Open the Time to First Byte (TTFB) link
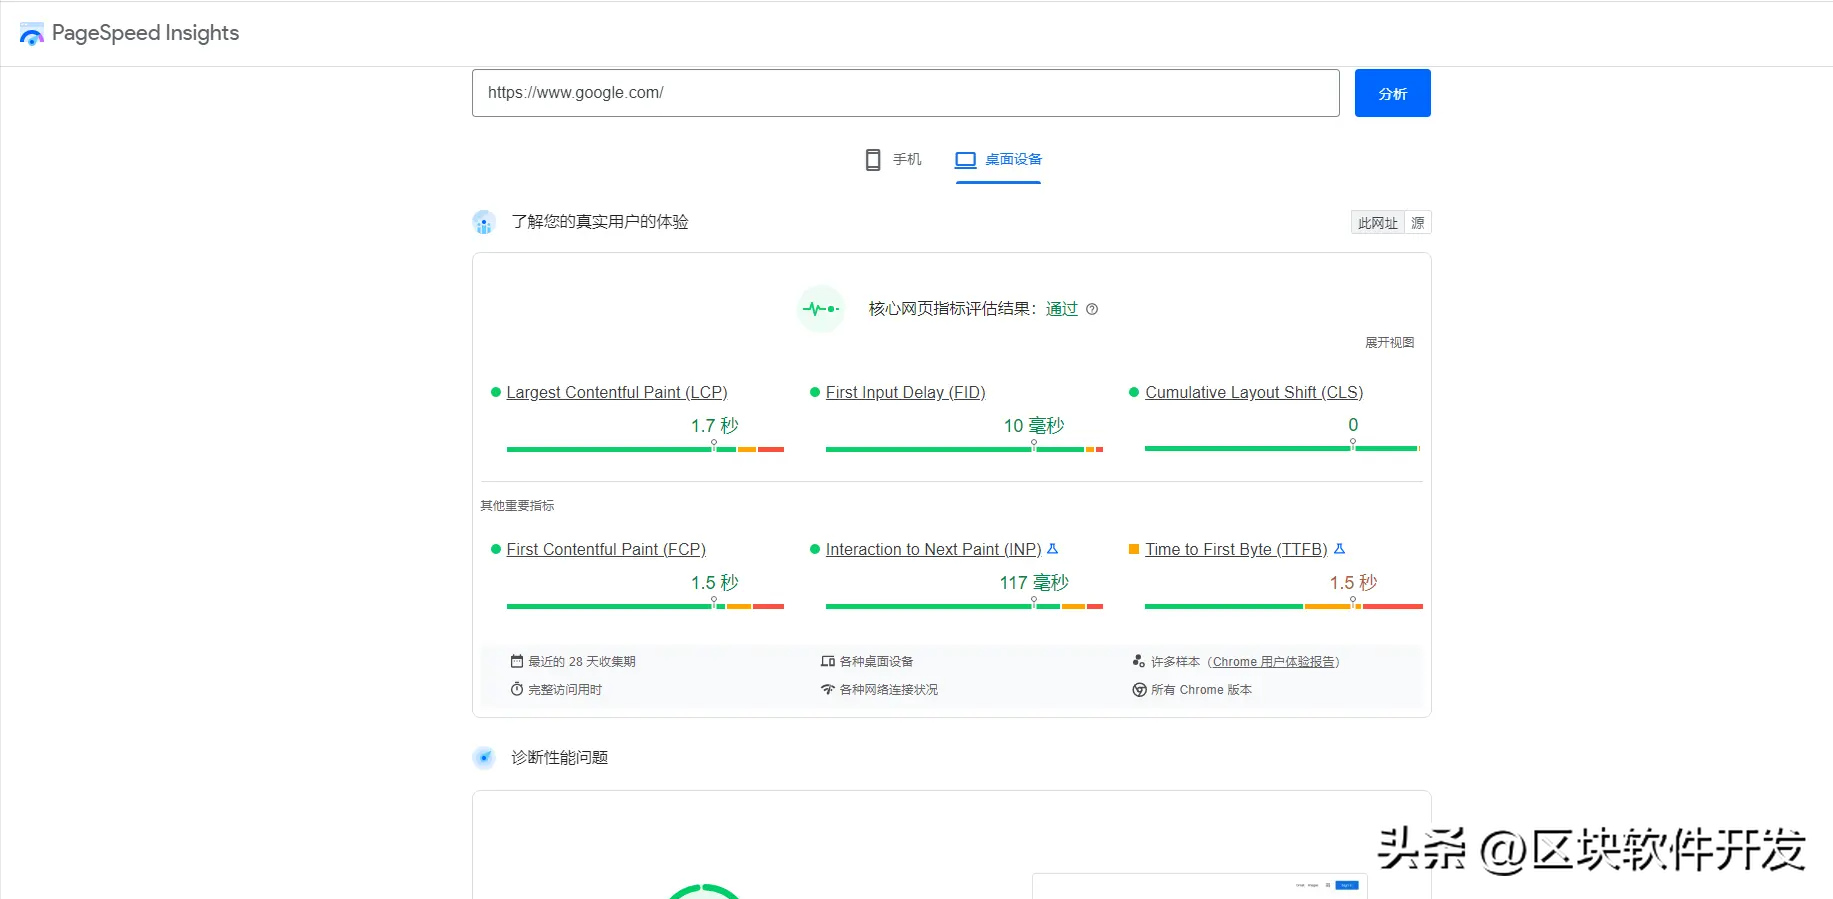This screenshot has width=1833, height=899. [1236, 550]
